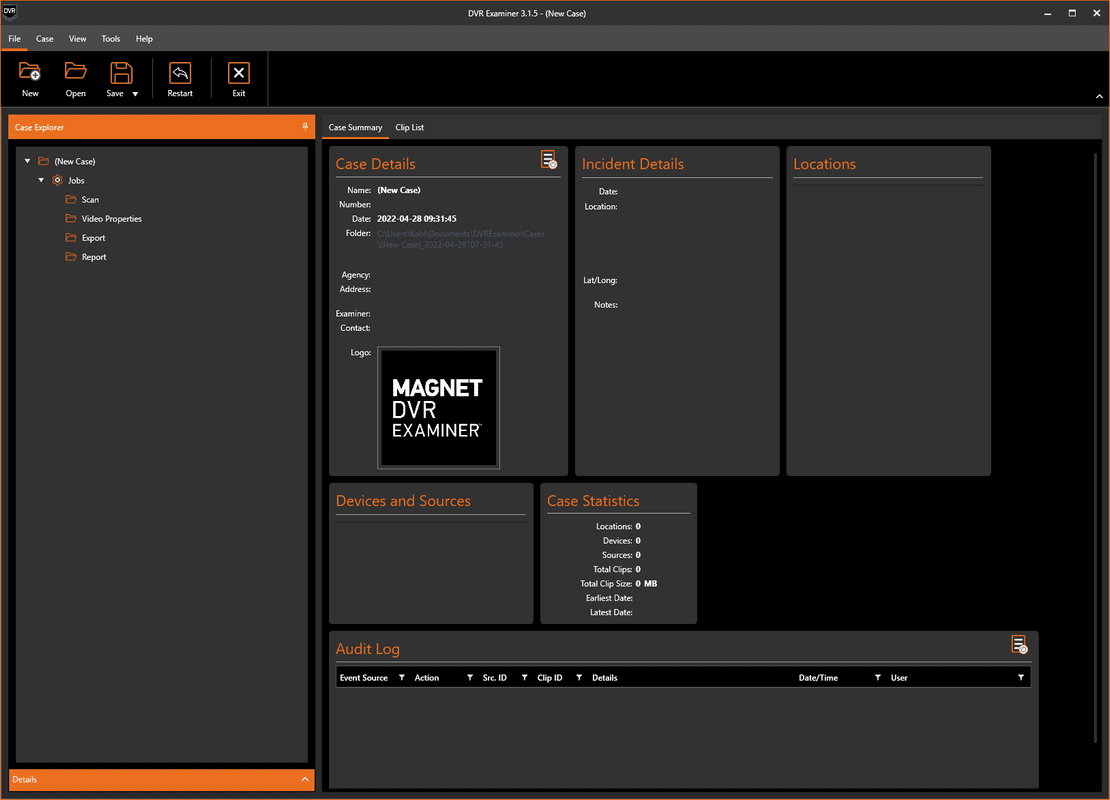Viewport: 1110px width, 800px height.
Task: Open the Case Details edit icon
Action: pos(549,160)
